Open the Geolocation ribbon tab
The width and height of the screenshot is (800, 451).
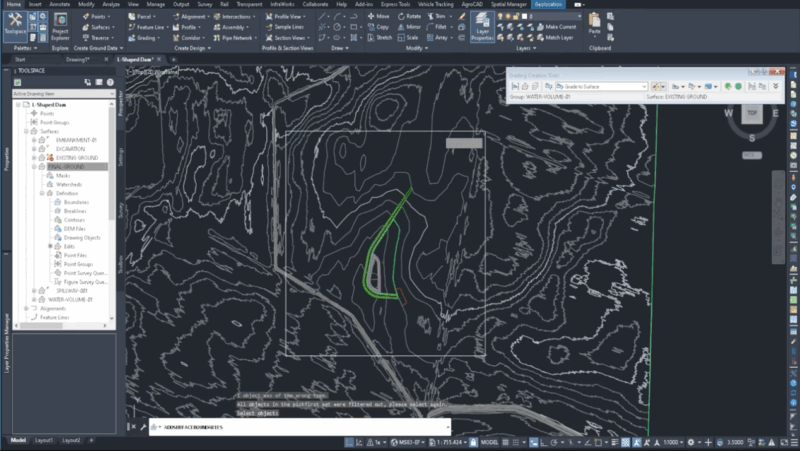coord(548,4)
